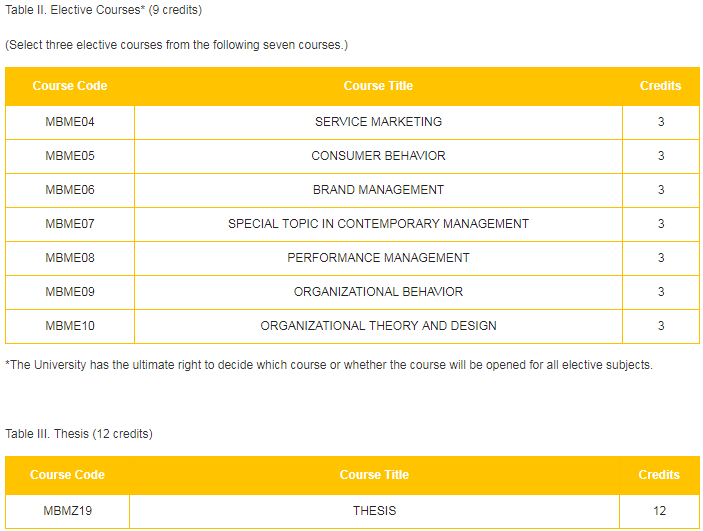Click the MBME06 course code cell
Image resolution: width=703 pixels, height=531 pixels.
tap(70, 190)
